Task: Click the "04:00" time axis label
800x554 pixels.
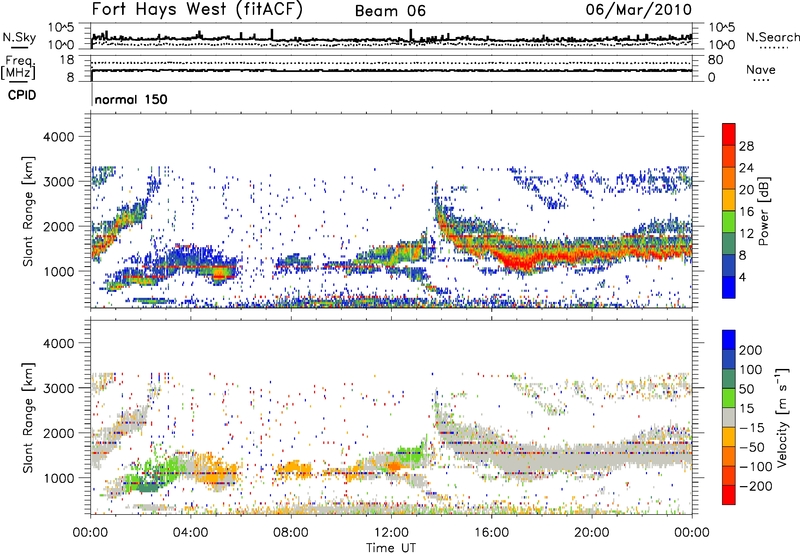Action: [190, 533]
